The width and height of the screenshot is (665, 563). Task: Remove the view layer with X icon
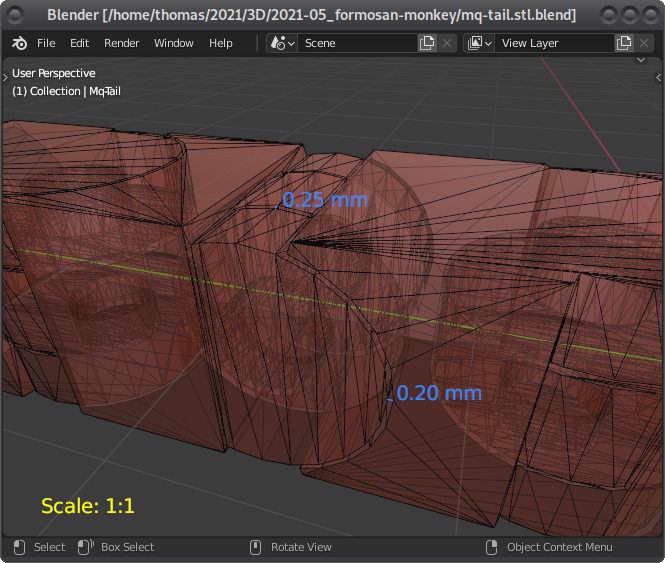(x=645, y=43)
